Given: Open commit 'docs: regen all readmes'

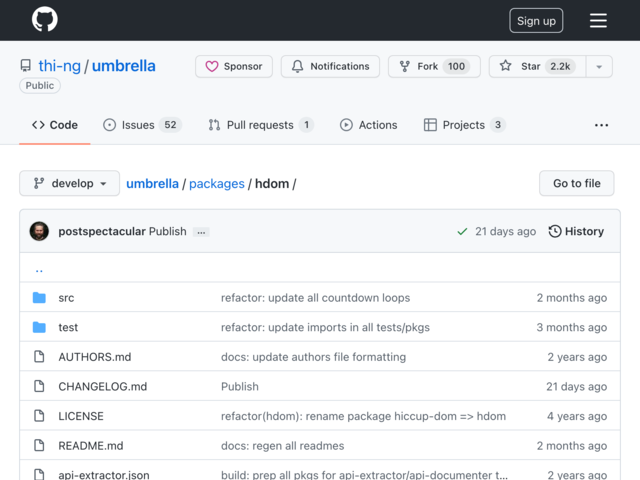Looking at the screenshot, I should pyautogui.click(x=282, y=446).
